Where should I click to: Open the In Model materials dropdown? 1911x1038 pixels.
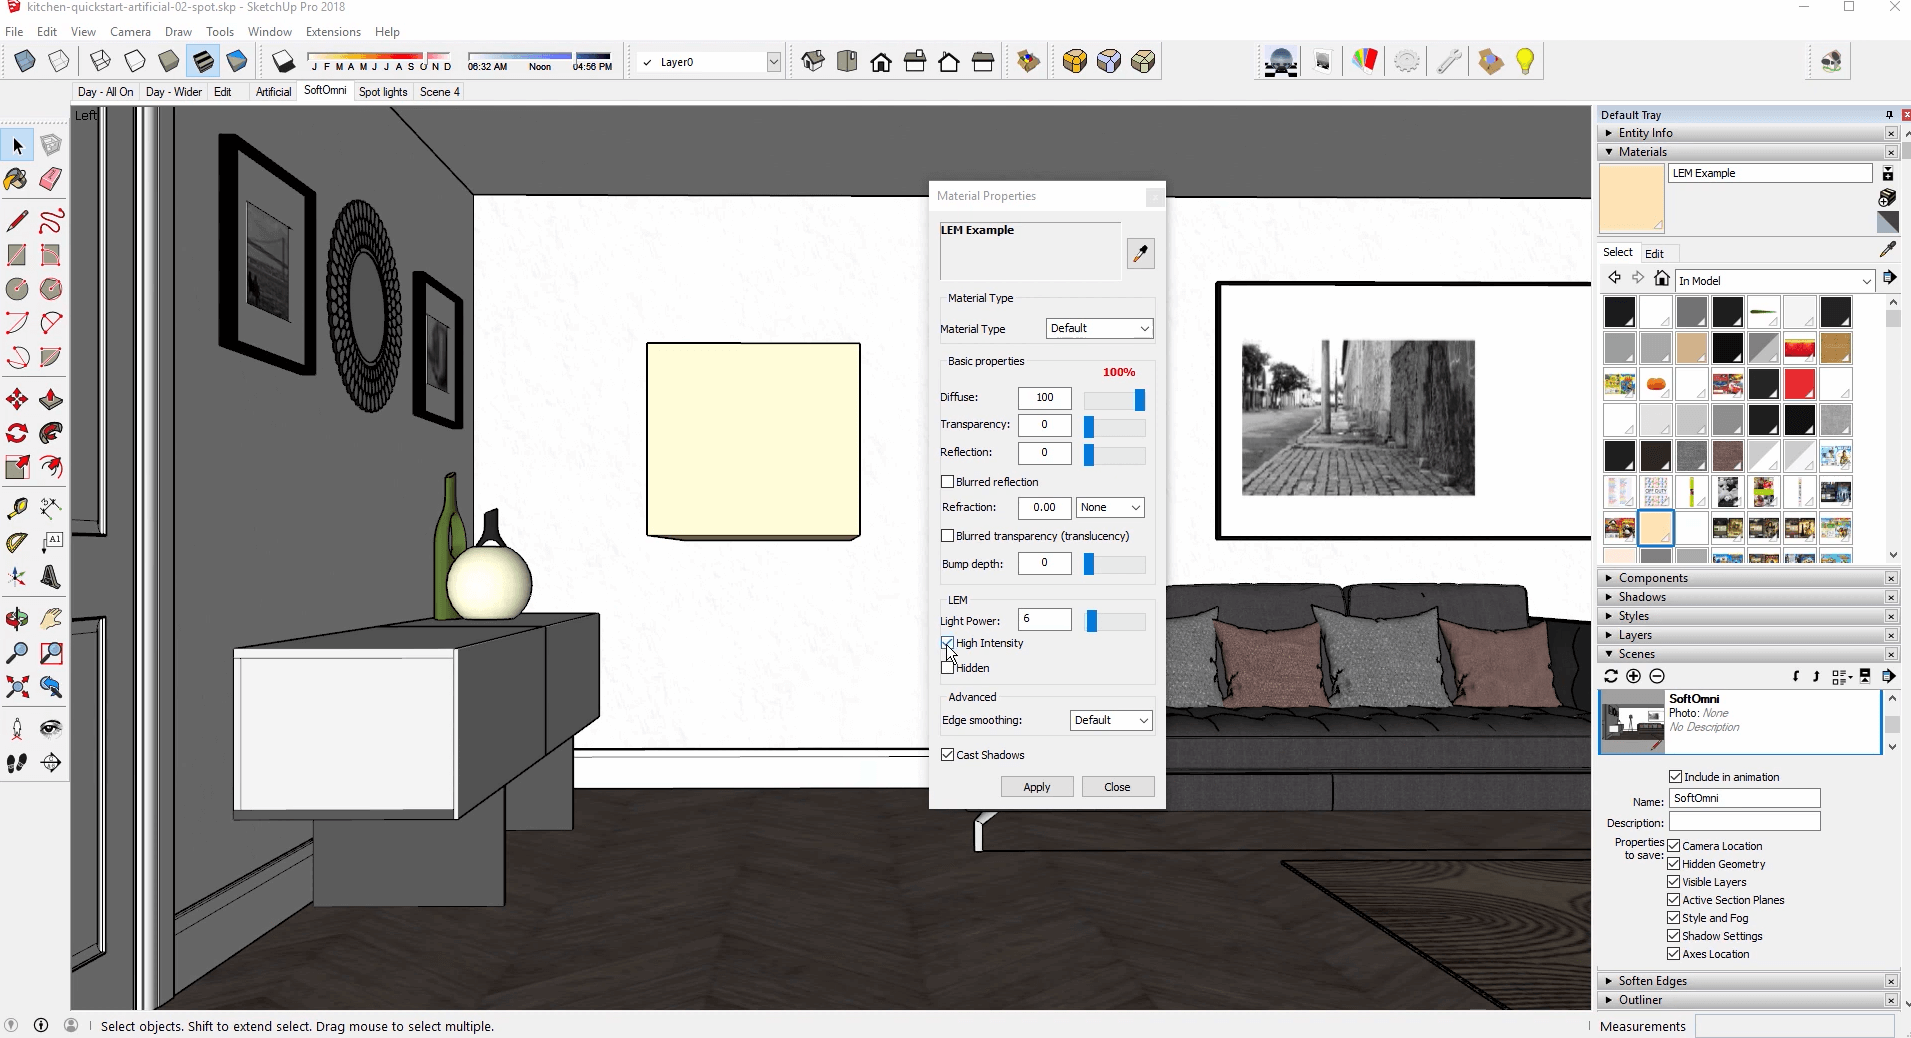[x=1775, y=281]
